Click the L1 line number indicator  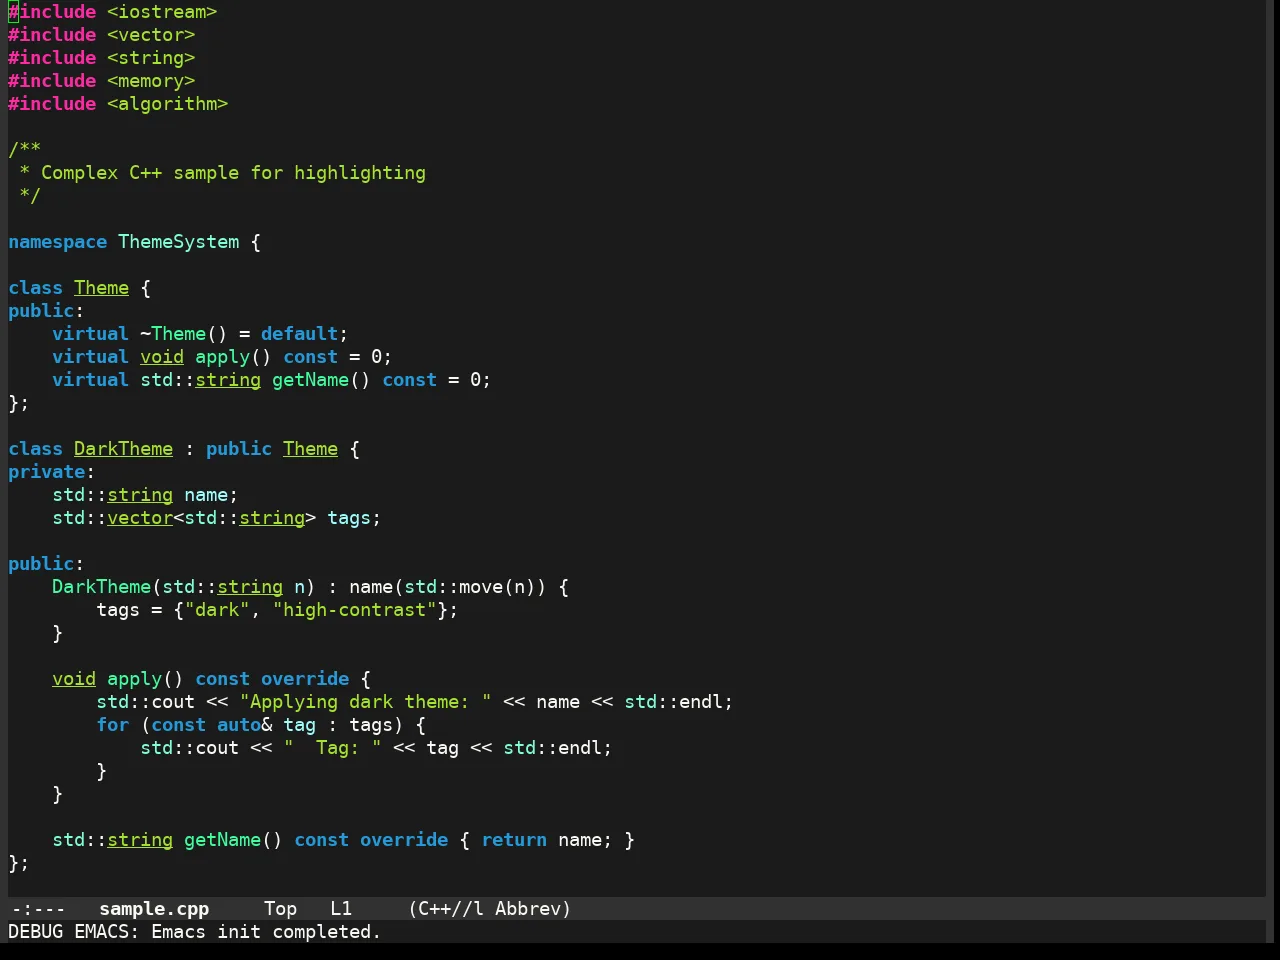tap(341, 909)
